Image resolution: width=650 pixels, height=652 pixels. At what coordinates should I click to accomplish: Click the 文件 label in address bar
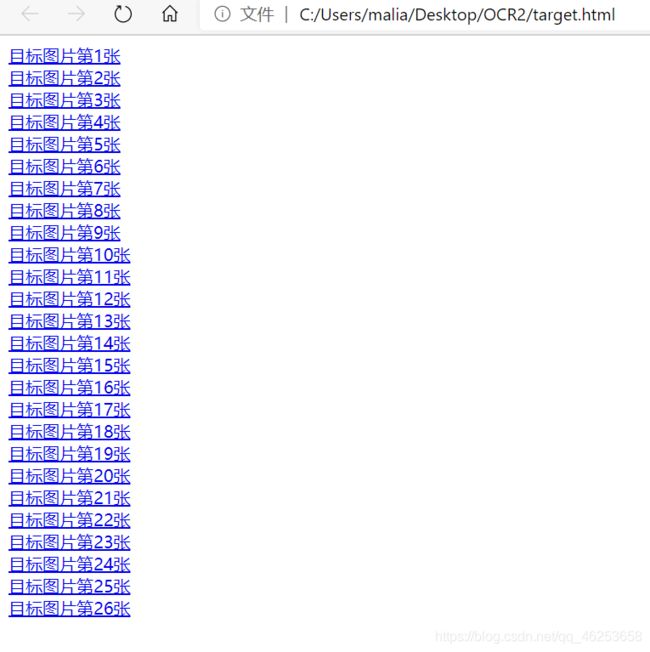(257, 15)
